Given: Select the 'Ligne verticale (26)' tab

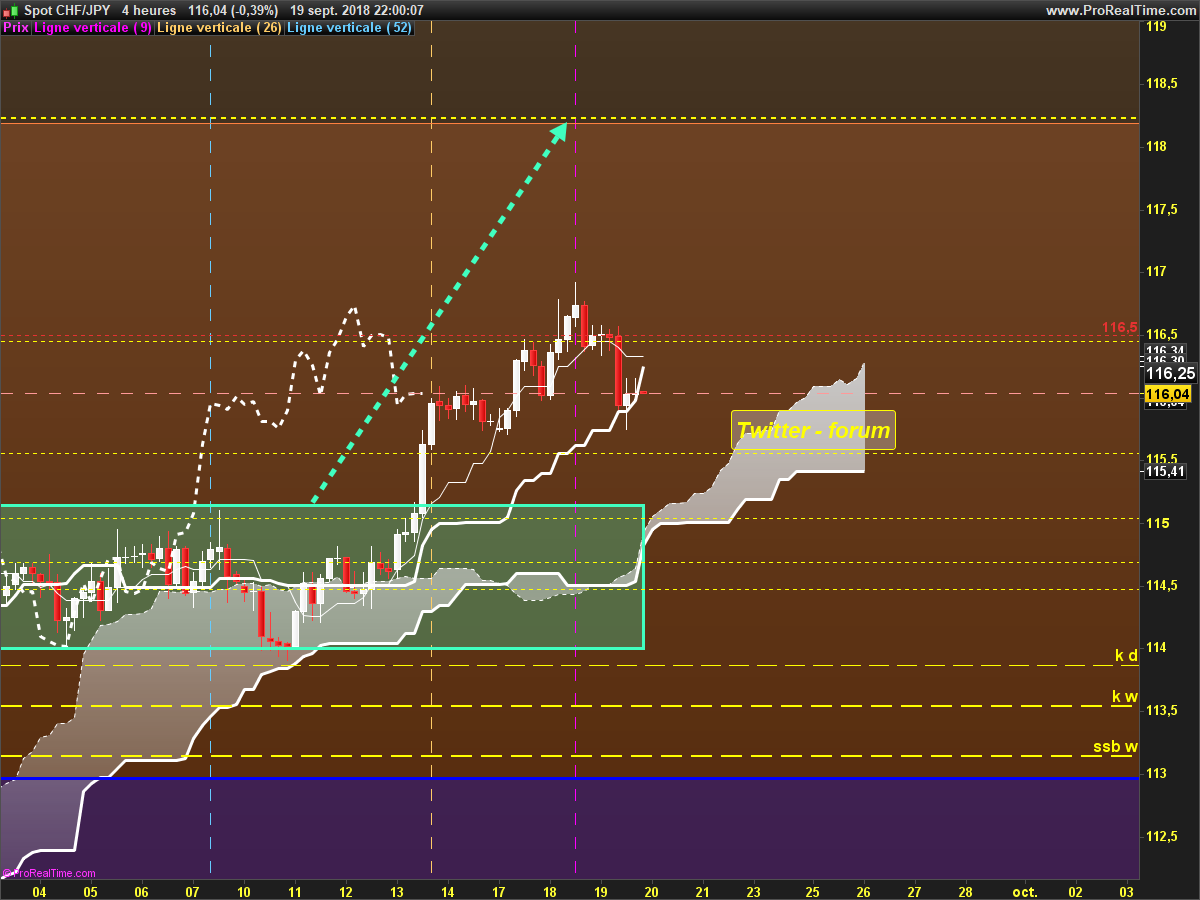Looking at the screenshot, I should coord(219,28).
